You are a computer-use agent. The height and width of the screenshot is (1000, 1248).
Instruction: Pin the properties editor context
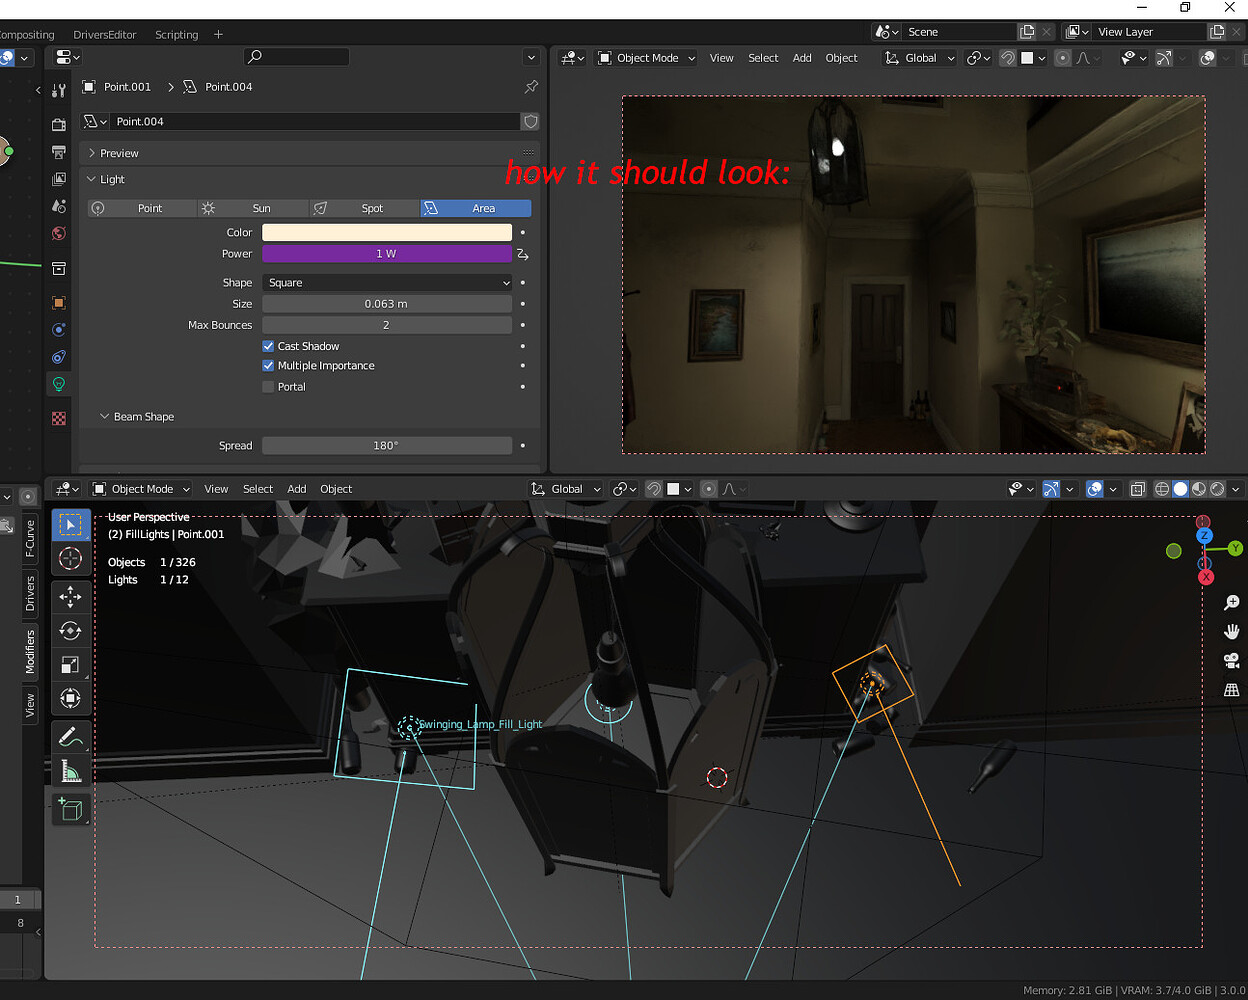tap(531, 87)
